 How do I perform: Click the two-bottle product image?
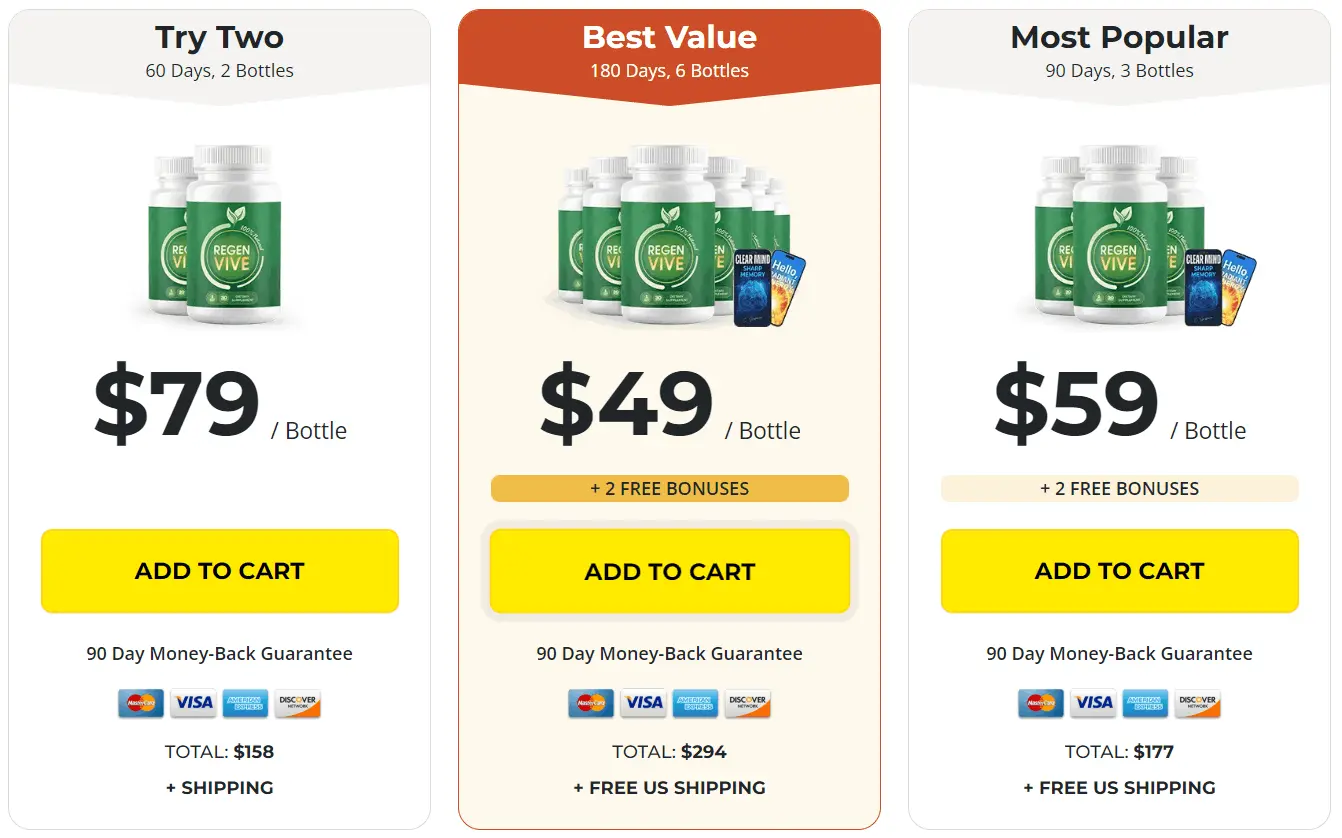point(218,235)
